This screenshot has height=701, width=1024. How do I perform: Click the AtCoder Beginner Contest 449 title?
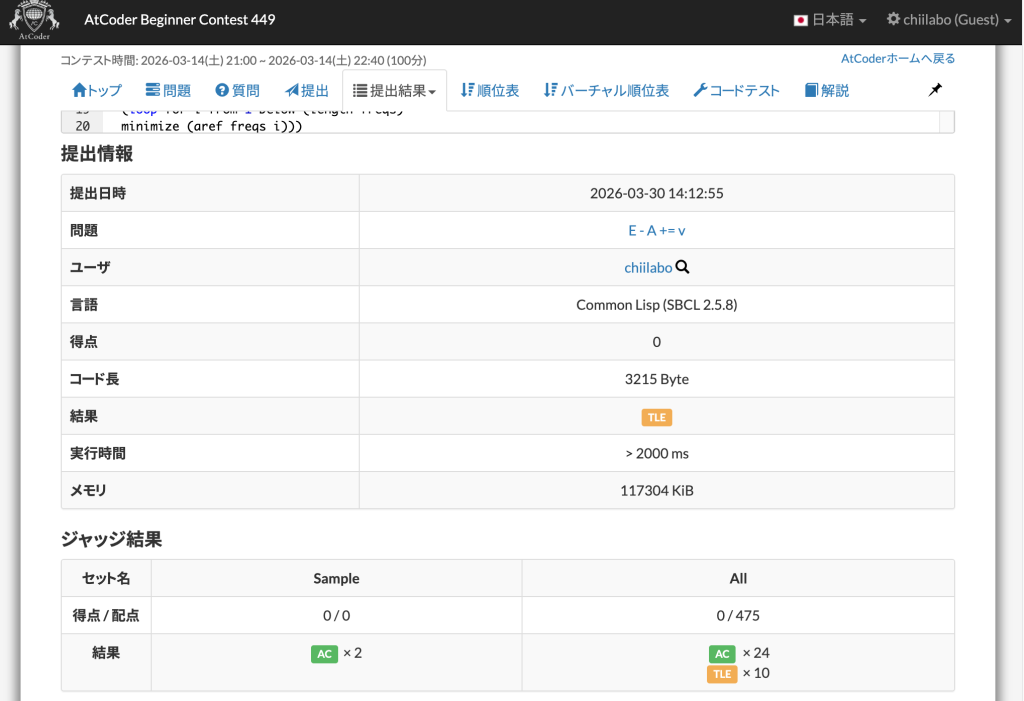(180, 20)
